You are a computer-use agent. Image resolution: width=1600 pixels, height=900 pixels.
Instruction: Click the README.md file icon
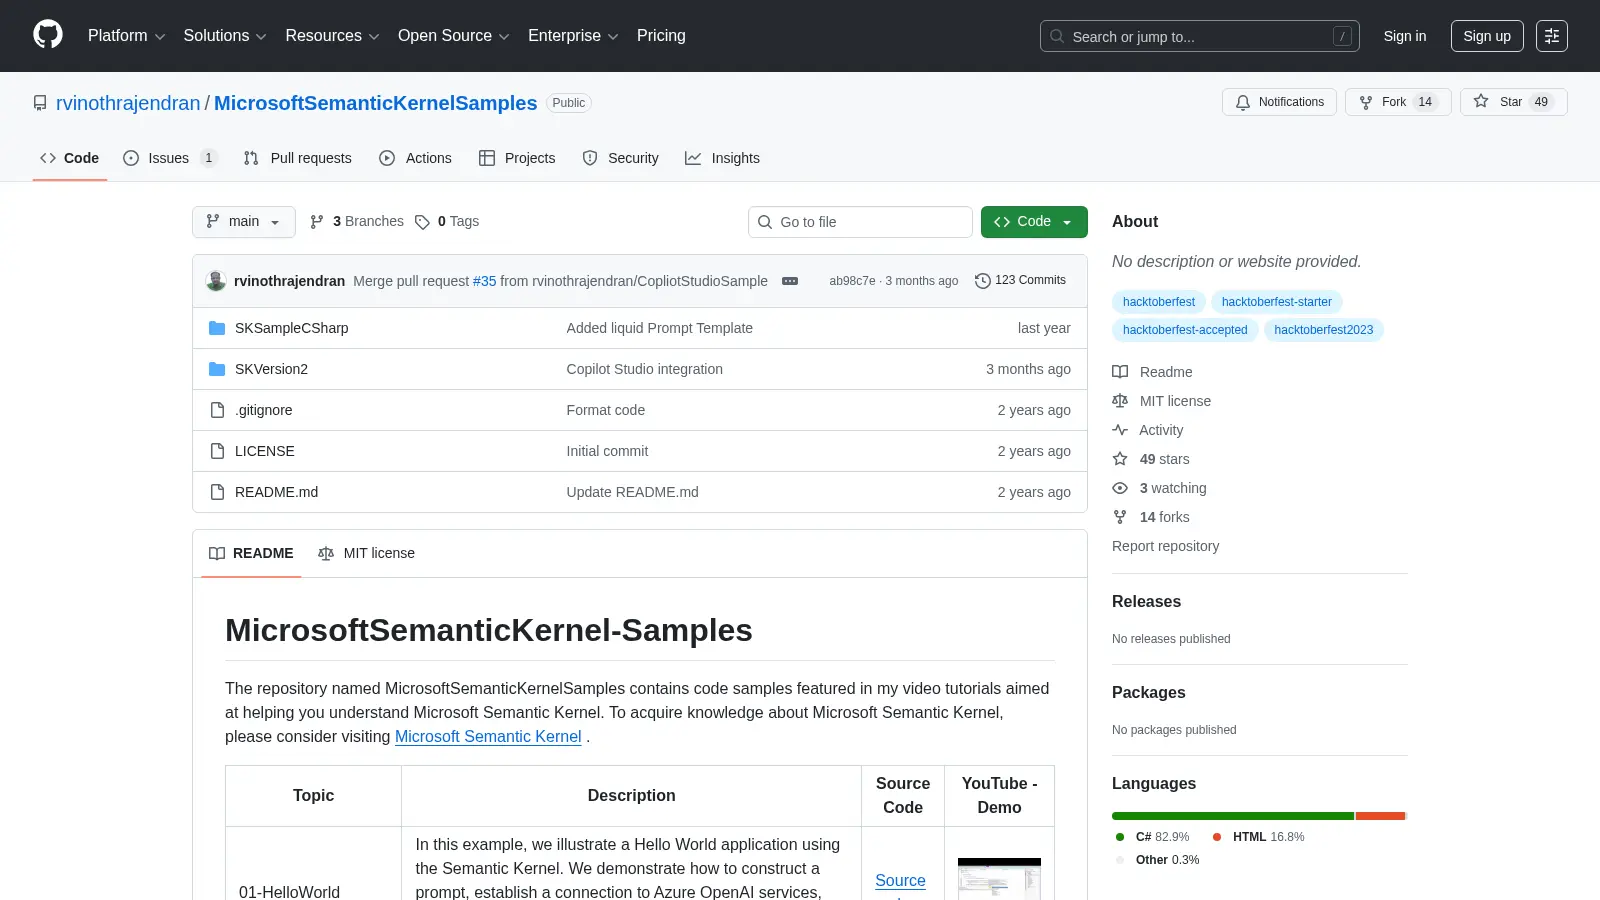pos(217,492)
